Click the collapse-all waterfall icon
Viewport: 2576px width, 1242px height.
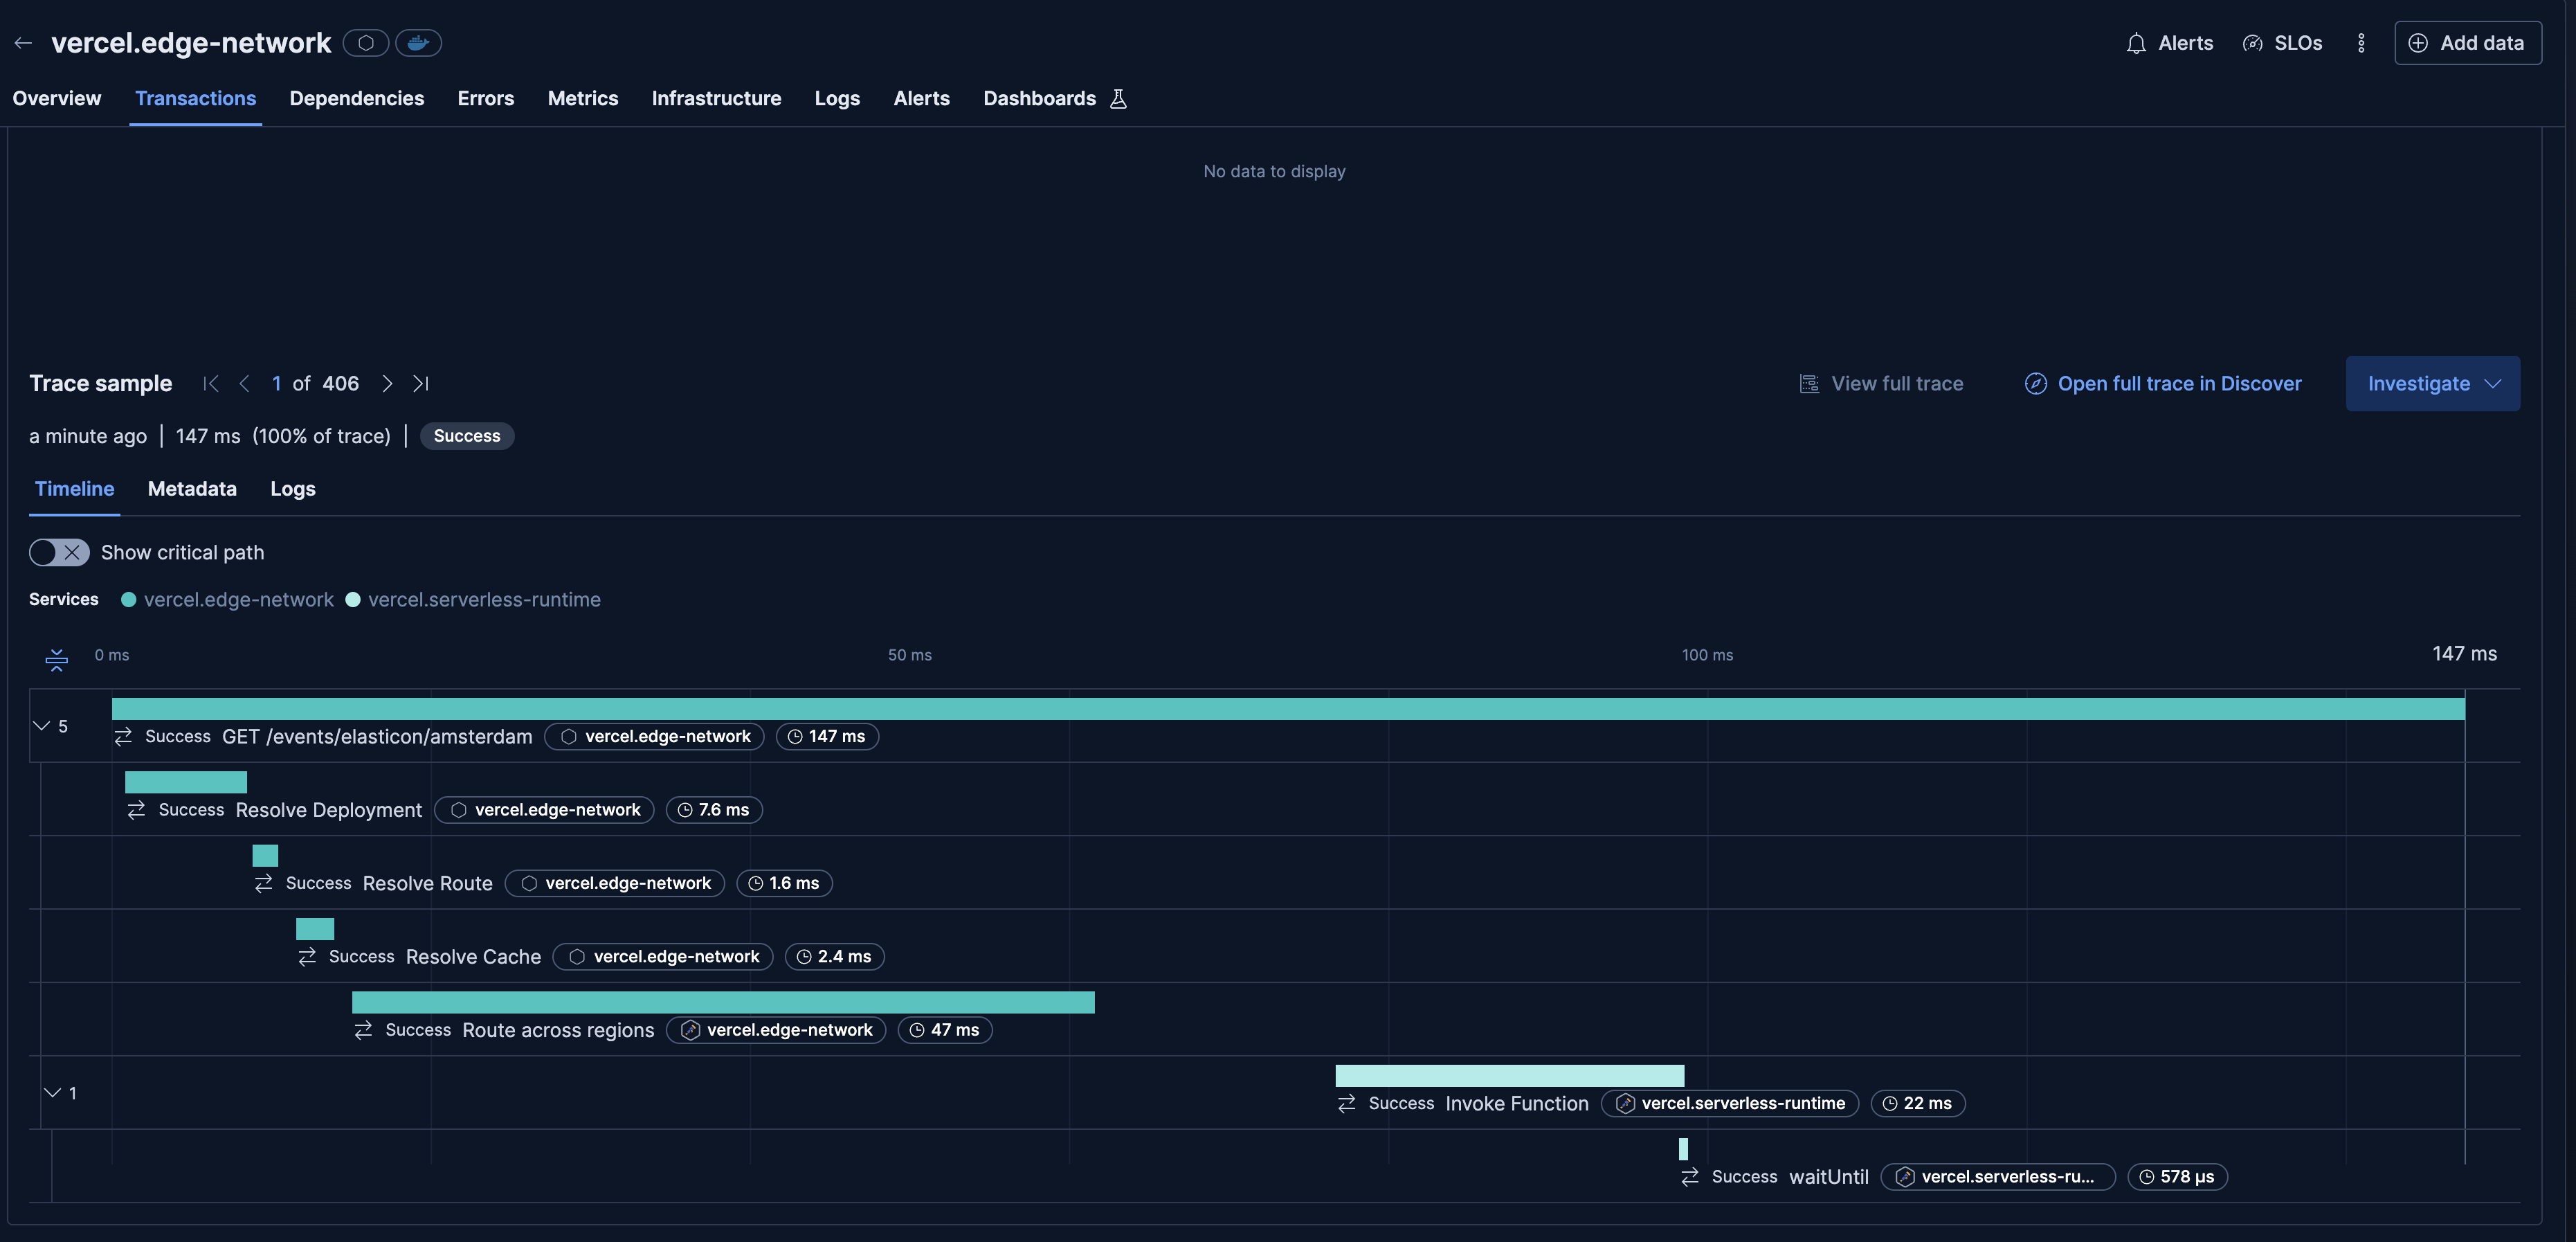(x=57, y=659)
